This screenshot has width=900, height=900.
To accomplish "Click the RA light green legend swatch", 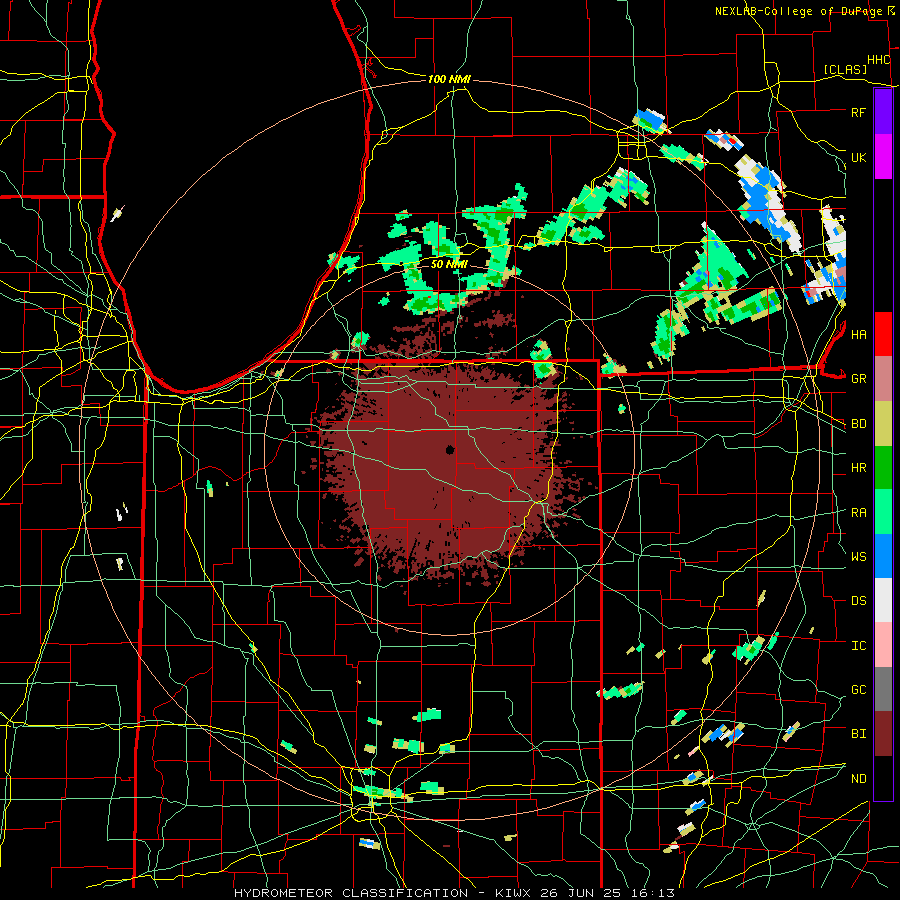I will [883, 512].
